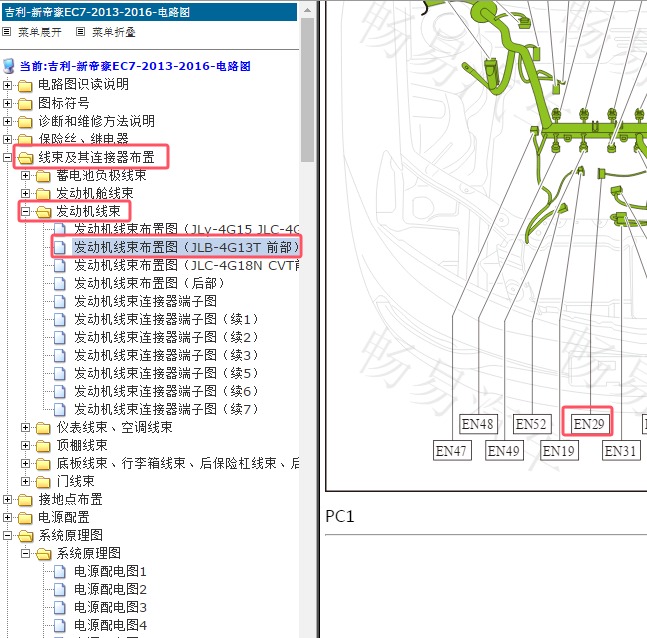Click page icon of 电源配电图1
Image resolution: width=647 pixels, height=638 pixels.
tap(60, 572)
